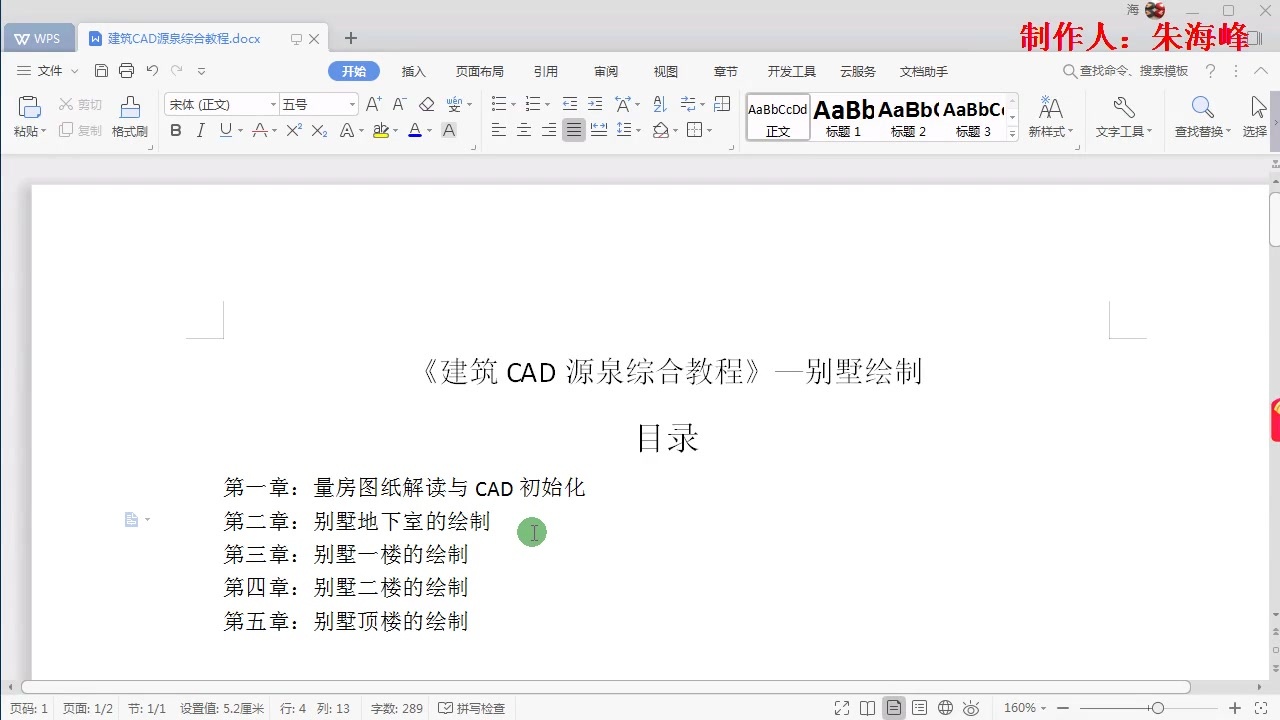Align text right
The height and width of the screenshot is (720, 1280).
[548, 130]
